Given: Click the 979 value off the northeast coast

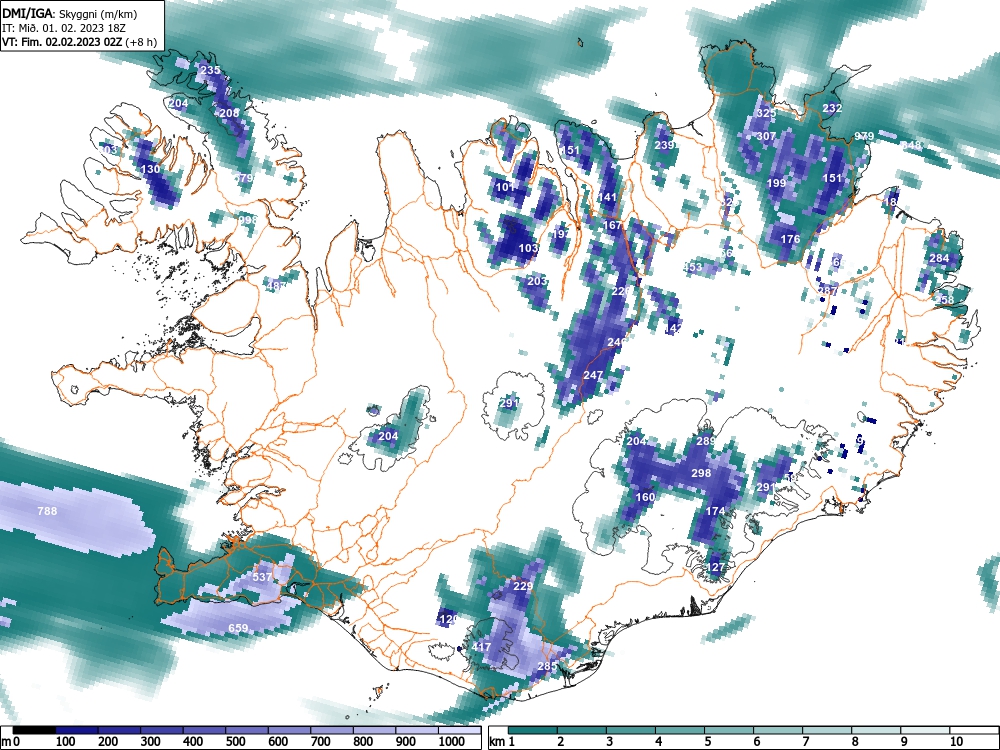Looking at the screenshot, I should click(864, 136).
